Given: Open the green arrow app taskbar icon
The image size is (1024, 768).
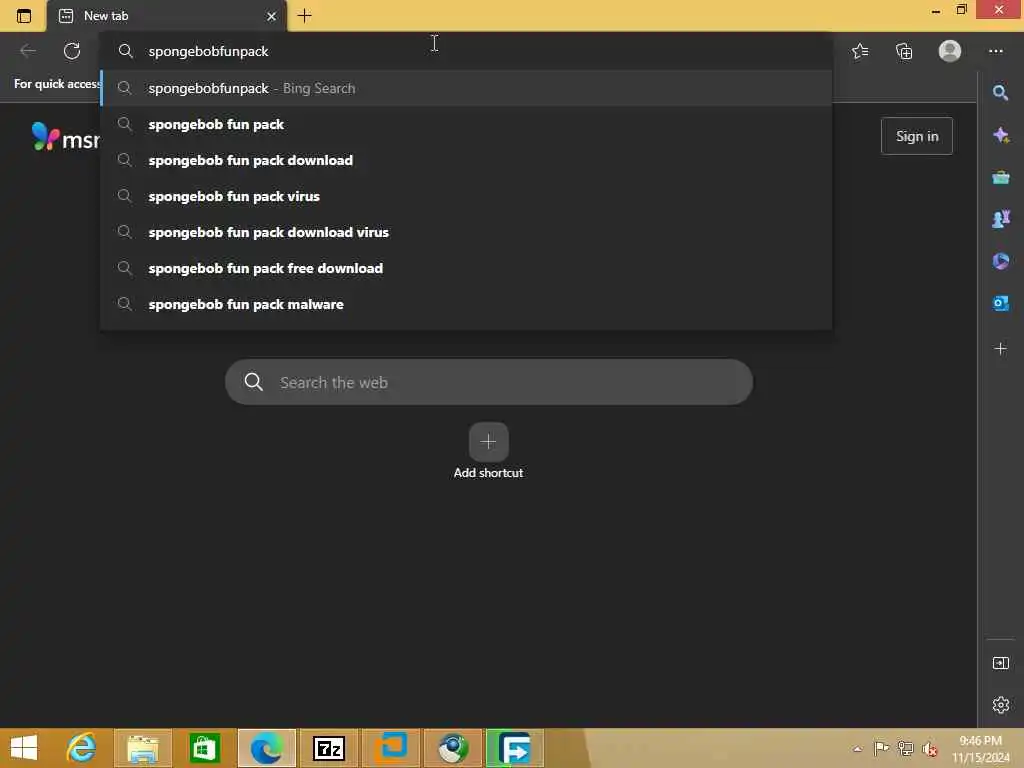Looking at the screenshot, I should point(515,748).
